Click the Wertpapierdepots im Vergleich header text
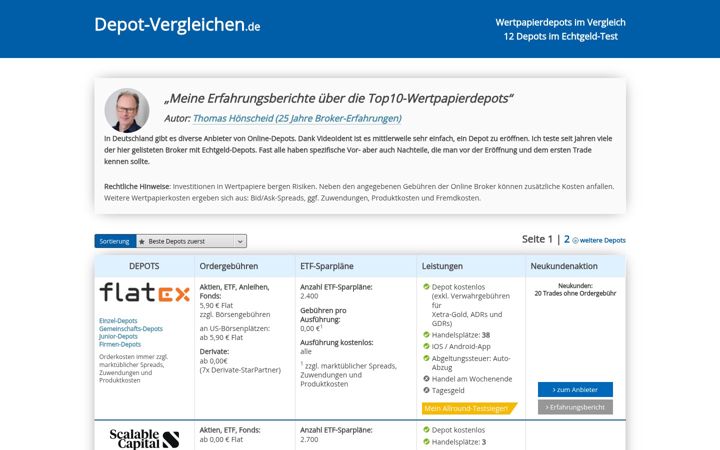Image resolution: width=720 pixels, height=450 pixels. [x=560, y=22]
